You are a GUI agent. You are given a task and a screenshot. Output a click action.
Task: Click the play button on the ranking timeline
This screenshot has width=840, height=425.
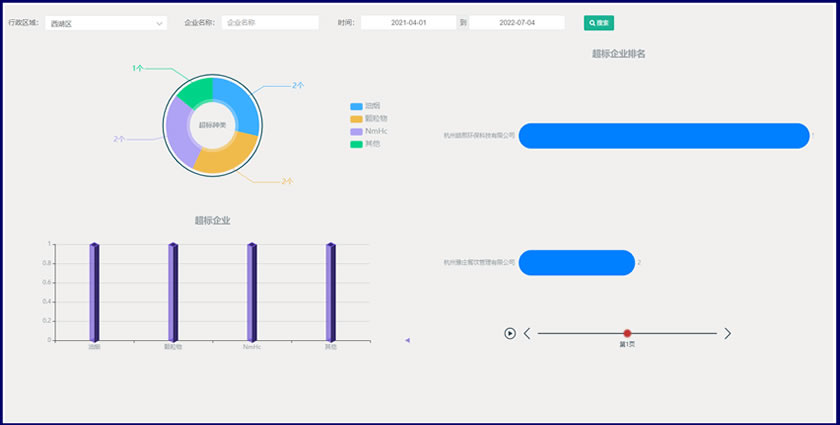click(510, 333)
